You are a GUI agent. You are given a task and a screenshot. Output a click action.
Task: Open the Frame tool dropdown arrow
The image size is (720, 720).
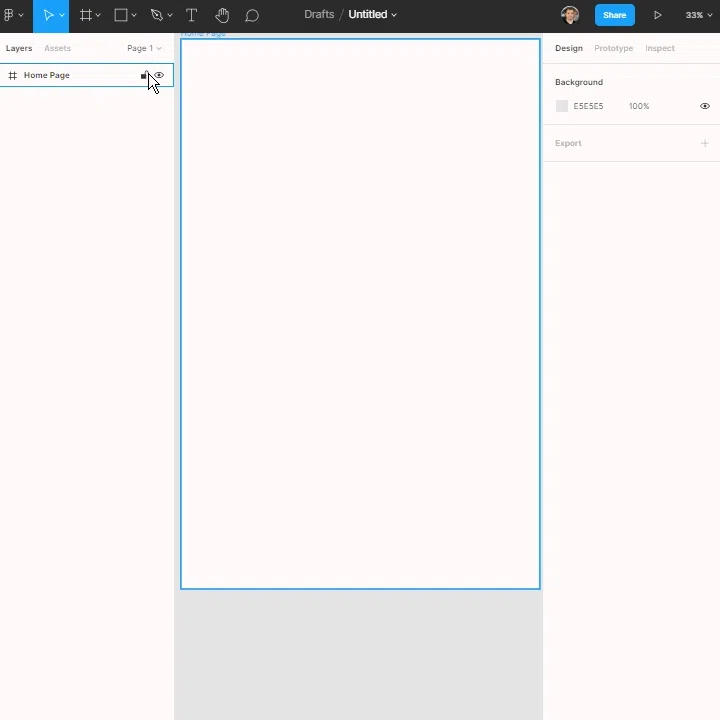click(x=98, y=15)
